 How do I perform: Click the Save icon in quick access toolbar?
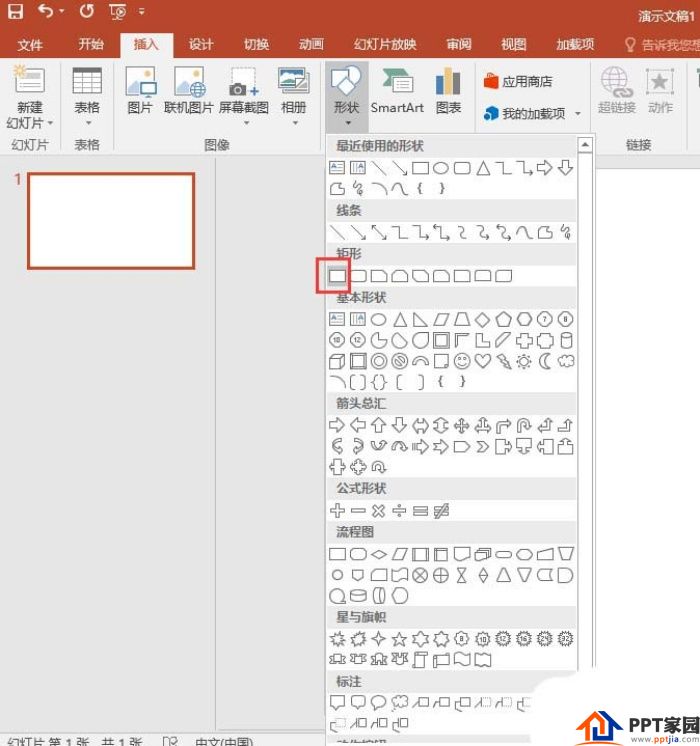tap(16, 13)
